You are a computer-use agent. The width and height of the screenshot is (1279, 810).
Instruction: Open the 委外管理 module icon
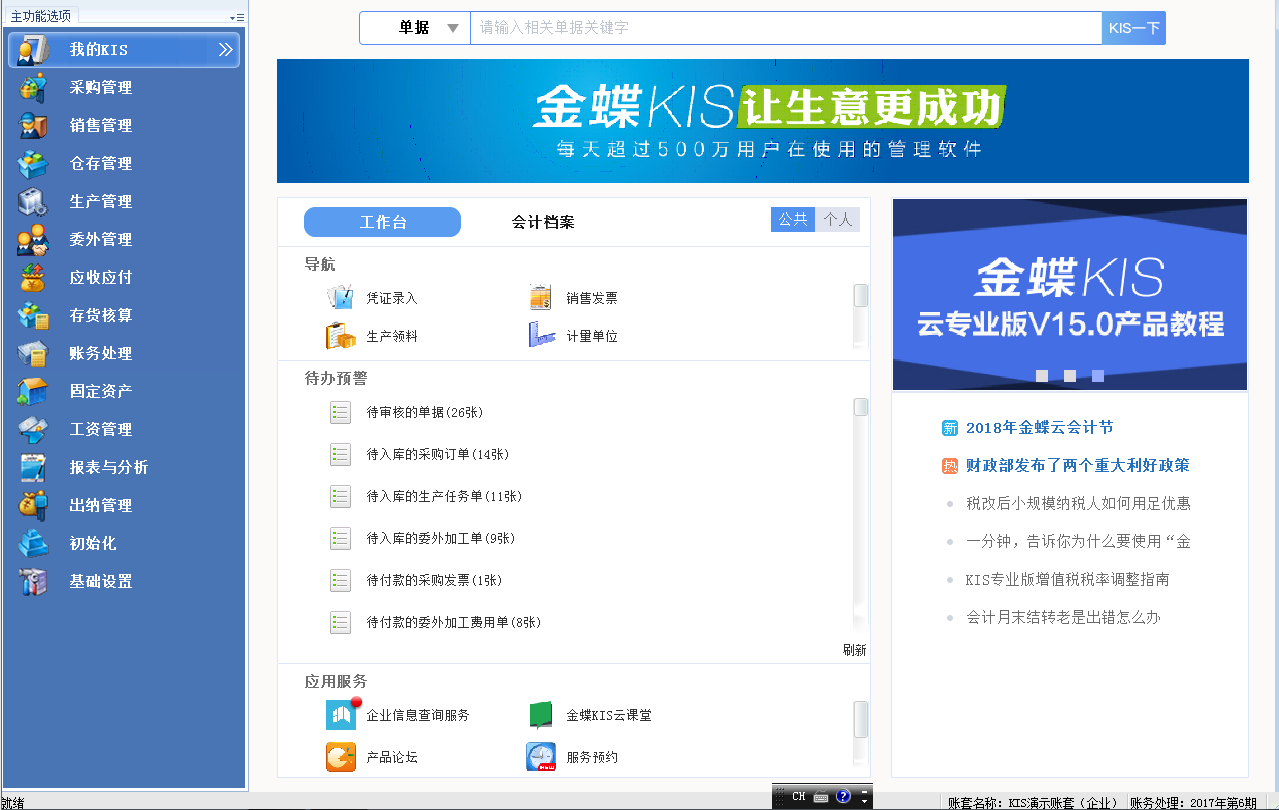(x=33, y=239)
